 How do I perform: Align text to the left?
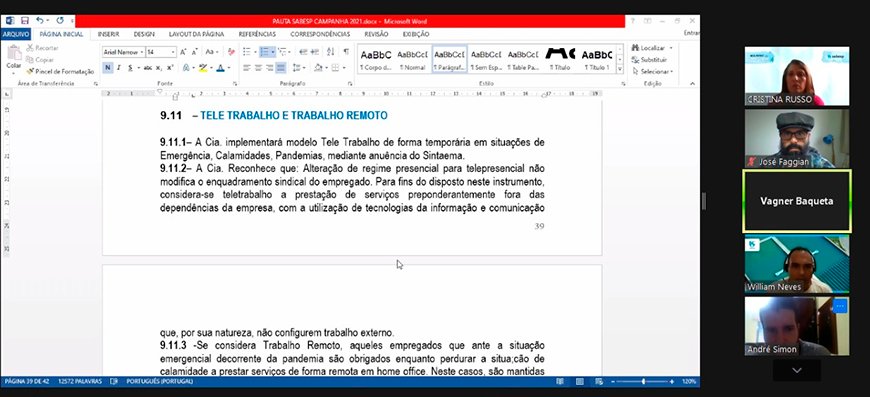[x=247, y=68]
